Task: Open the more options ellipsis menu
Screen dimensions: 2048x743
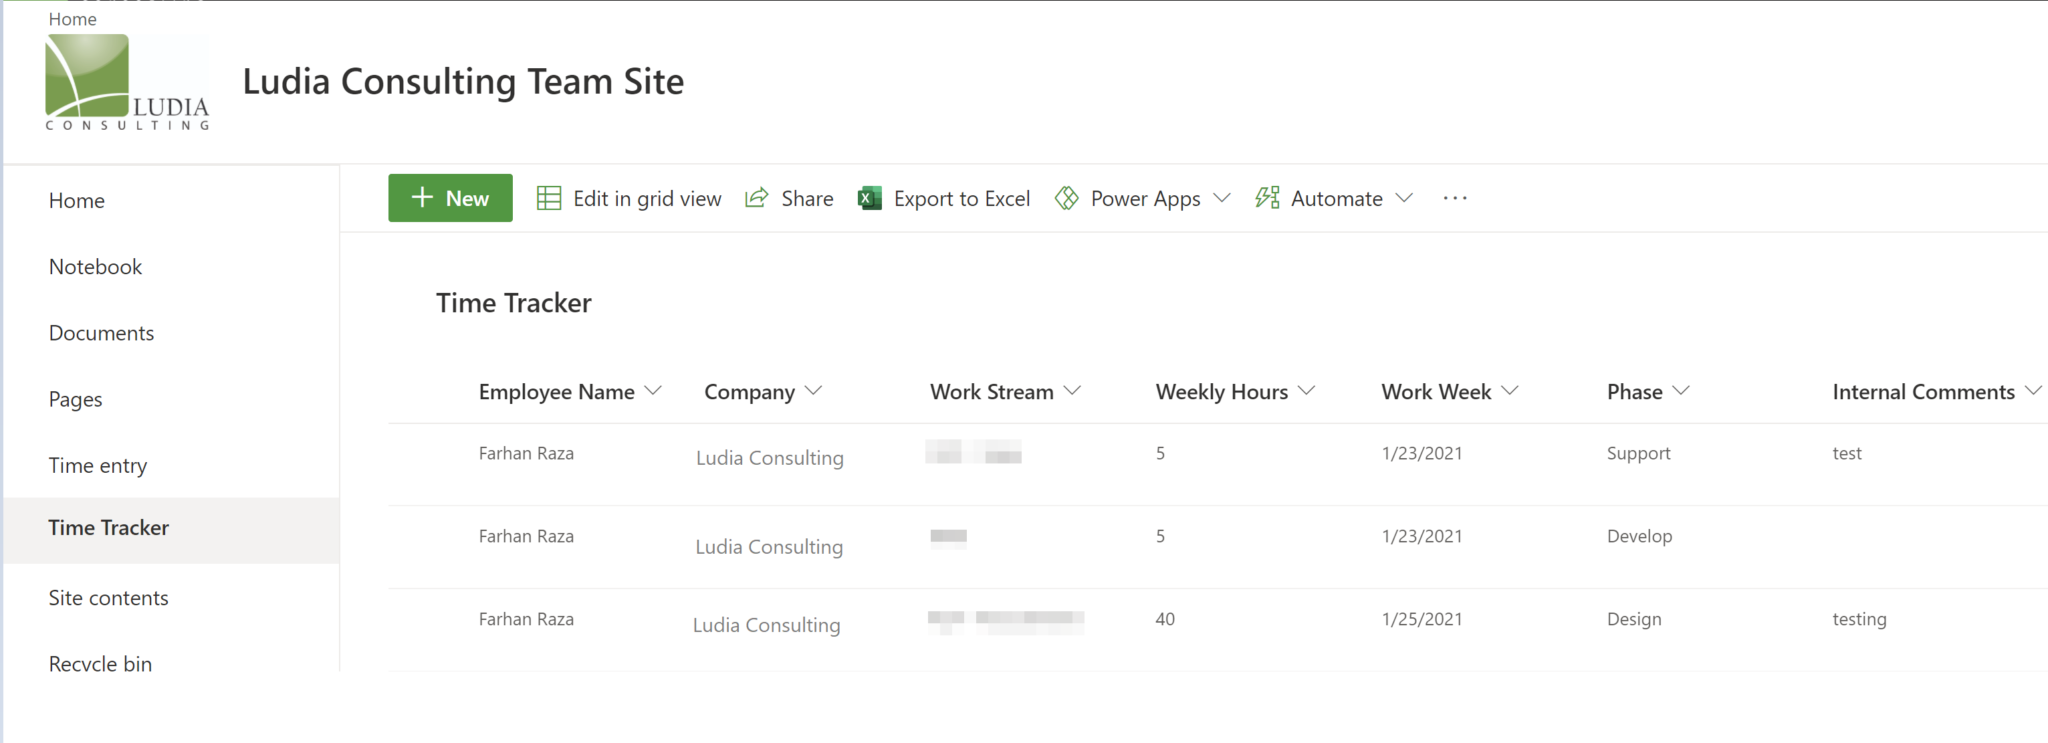Action: tap(1455, 198)
